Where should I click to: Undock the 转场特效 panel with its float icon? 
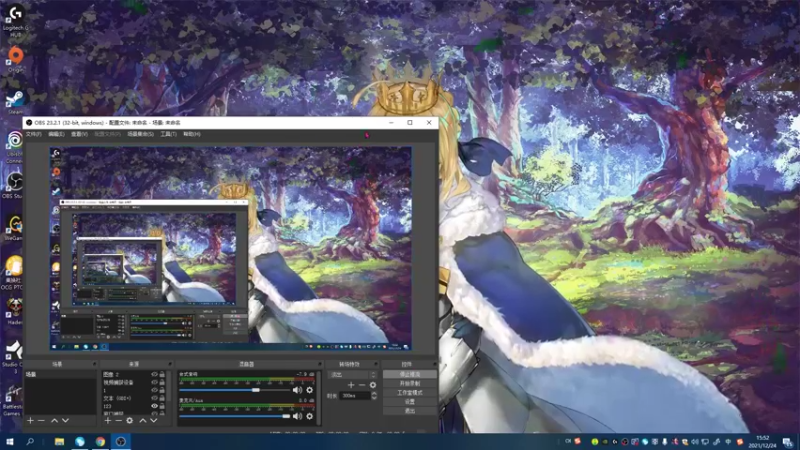(376, 364)
